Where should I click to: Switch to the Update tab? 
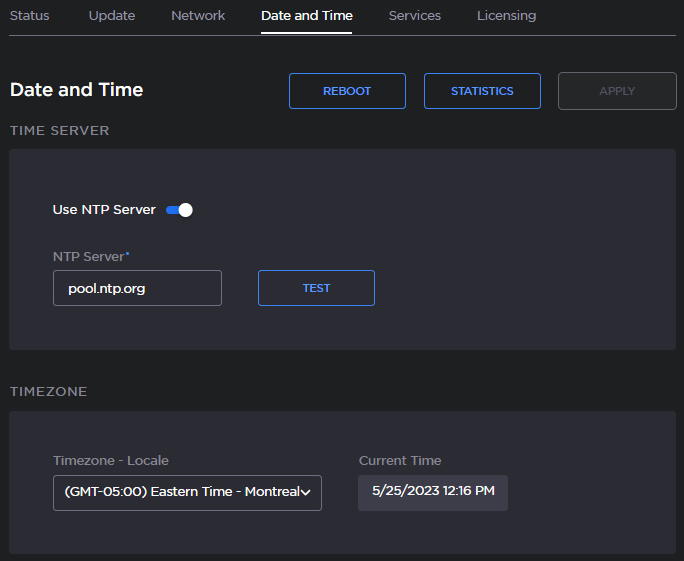(x=111, y=16)
